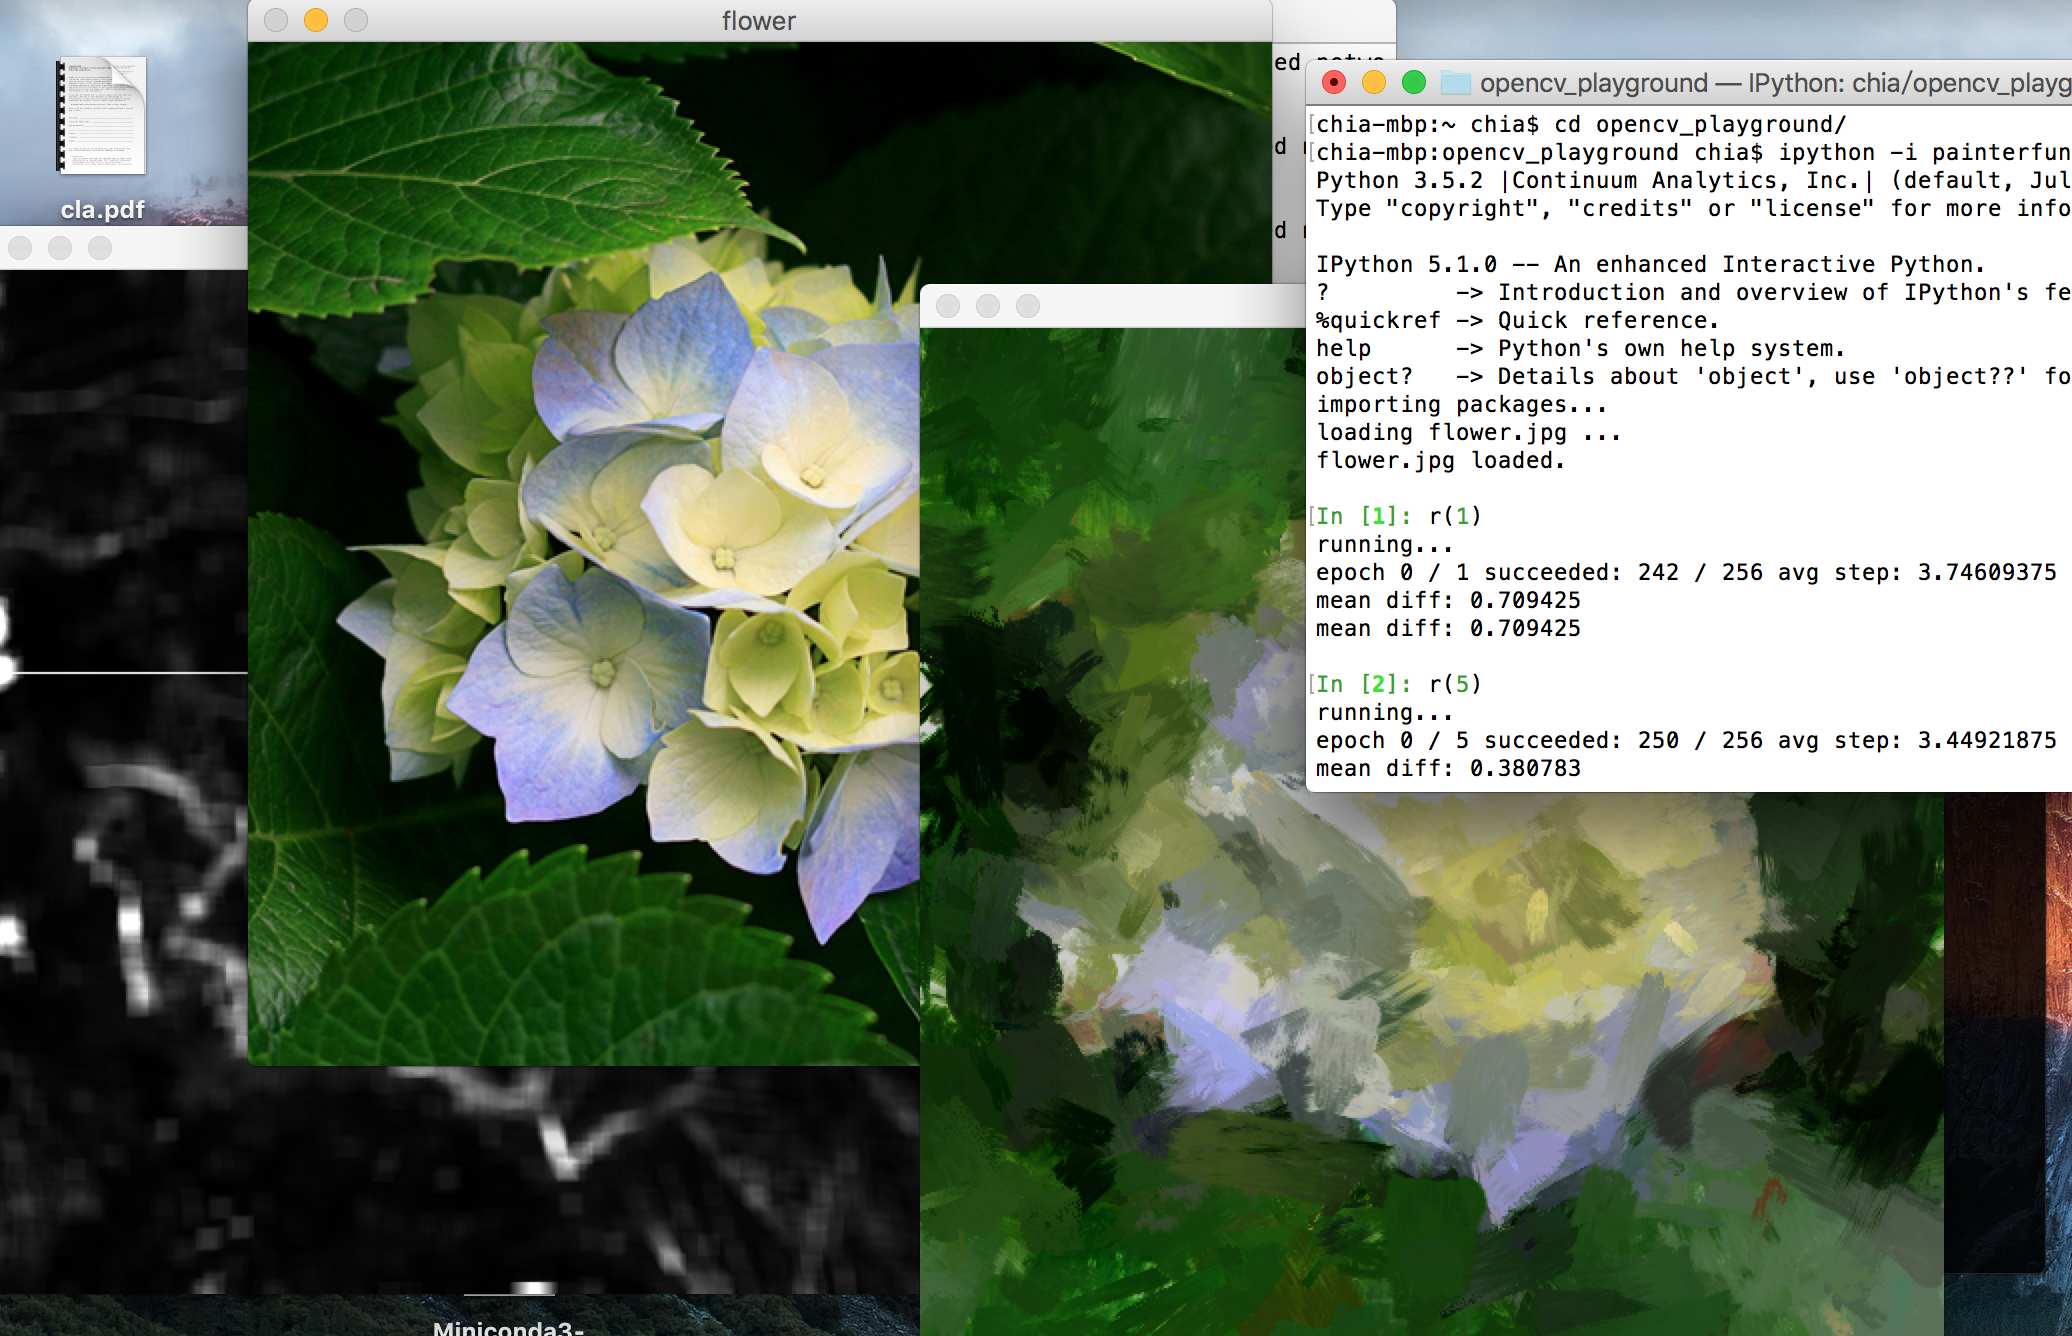Image resolution: width=2072 pixels, height=1336 pixels.
Task: Maximize the terminal with the green button
Action: pos(1414,83)
